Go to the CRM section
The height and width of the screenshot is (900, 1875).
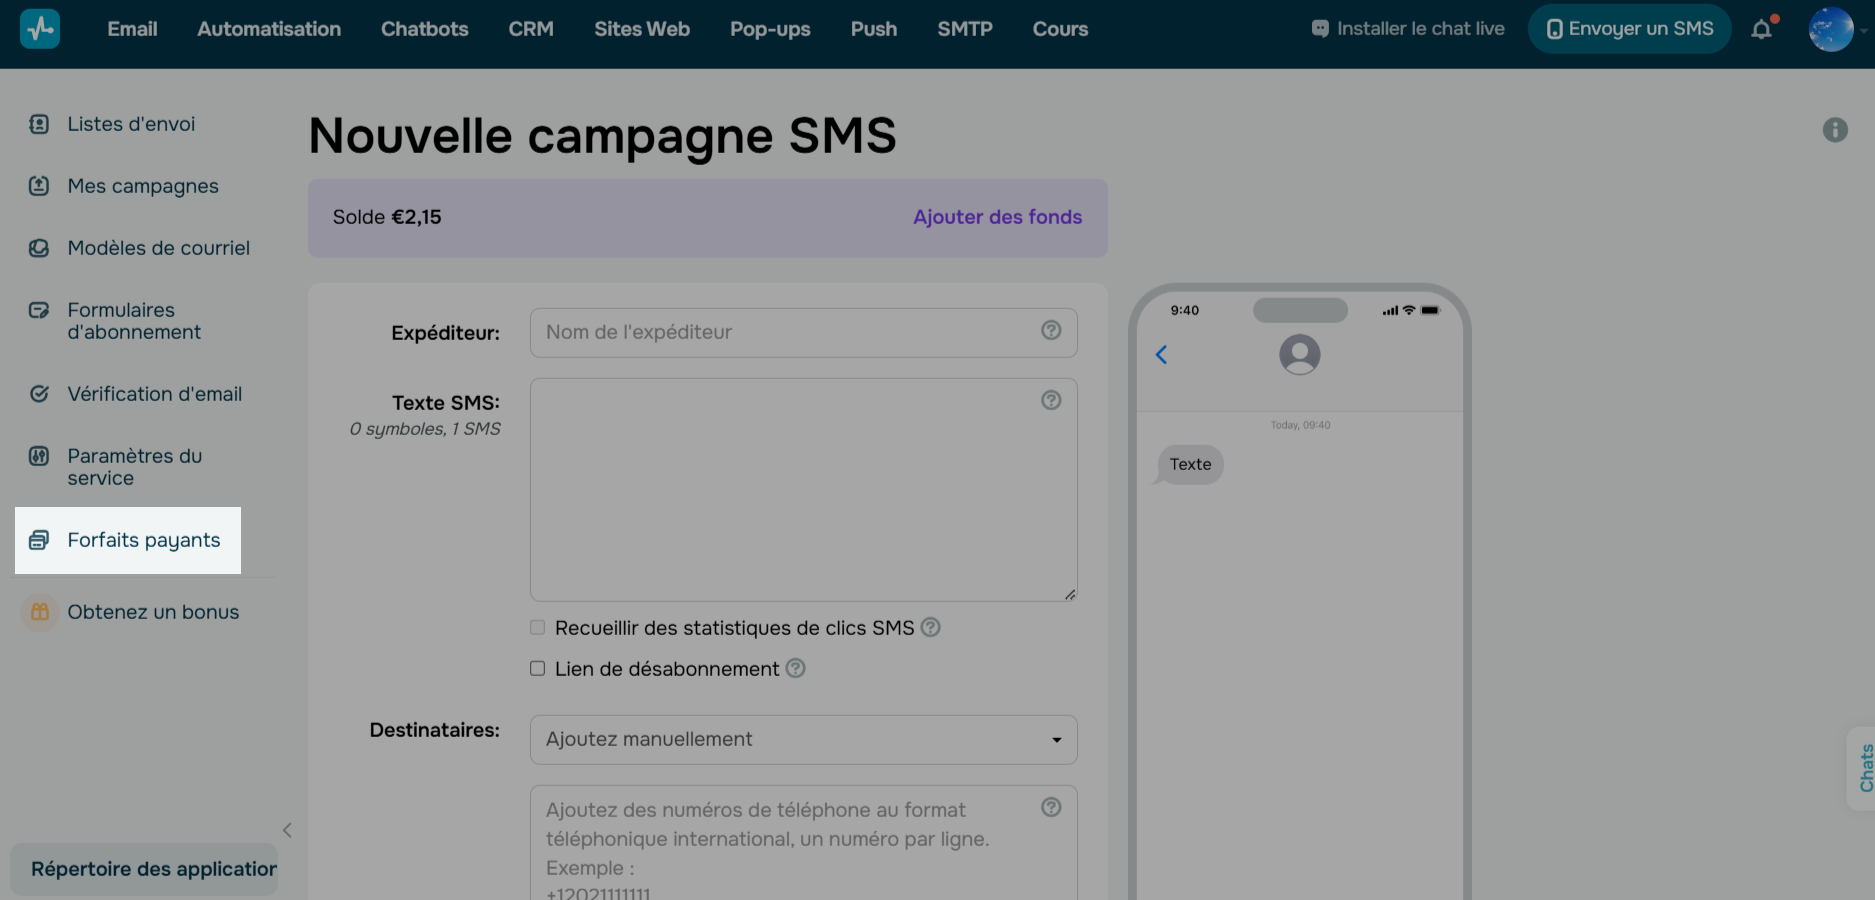point(531,29)
